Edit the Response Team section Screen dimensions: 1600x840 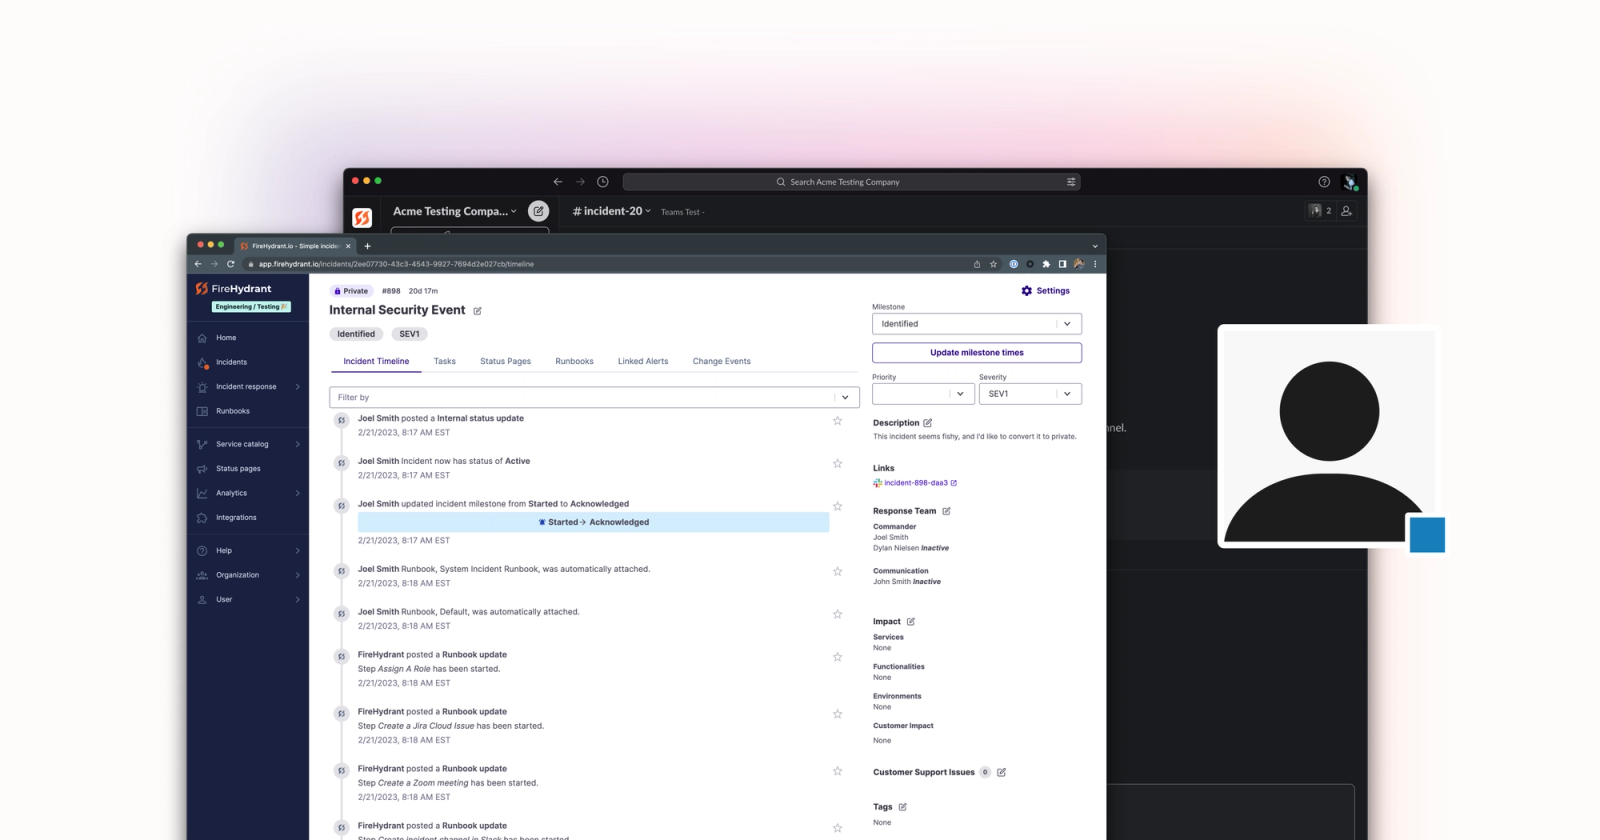[946, 511]
